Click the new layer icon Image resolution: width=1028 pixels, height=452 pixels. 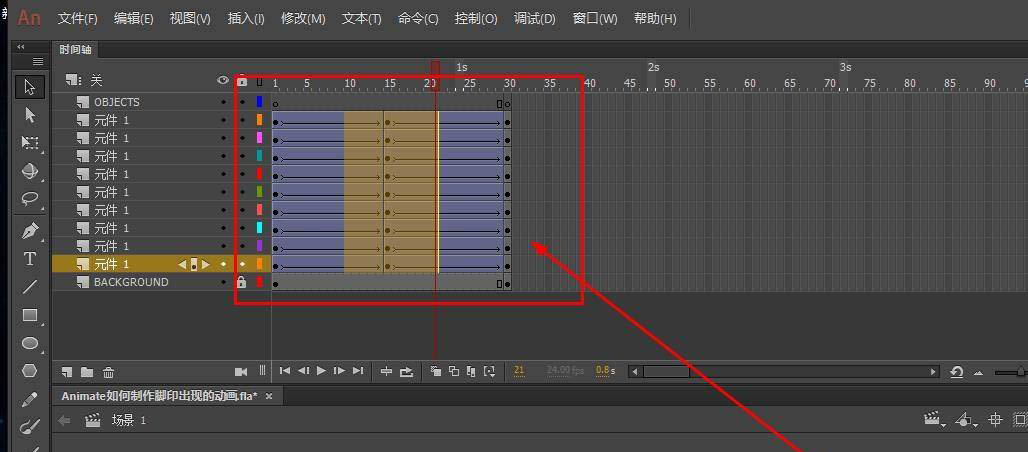(x=69, y=371)
